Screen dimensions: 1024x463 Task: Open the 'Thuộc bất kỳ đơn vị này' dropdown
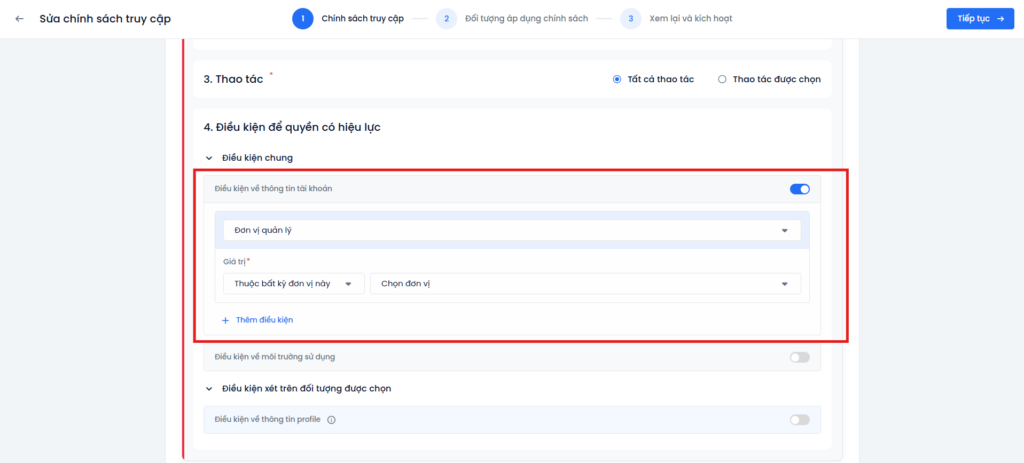(293, 284)
